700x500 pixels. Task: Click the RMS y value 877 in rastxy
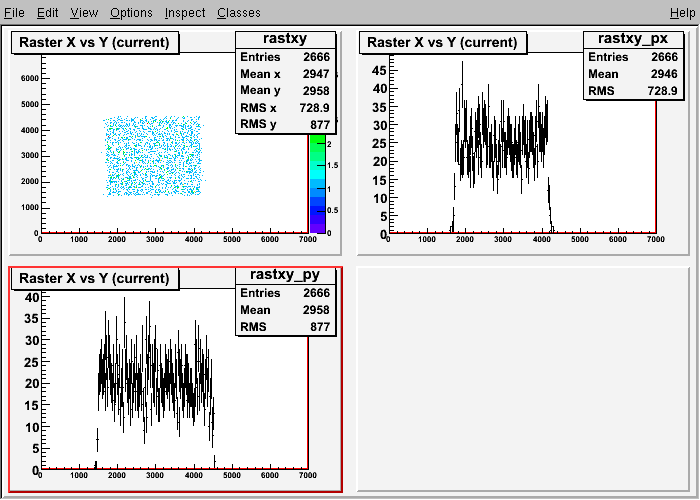[x=320, y=125]
